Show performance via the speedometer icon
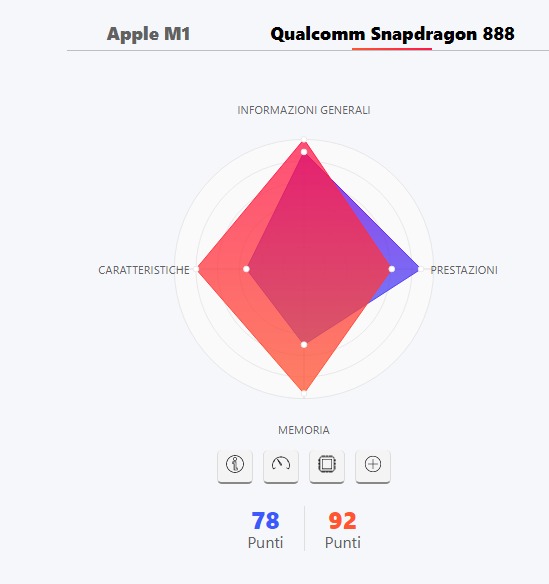 (x=281, y=466)
